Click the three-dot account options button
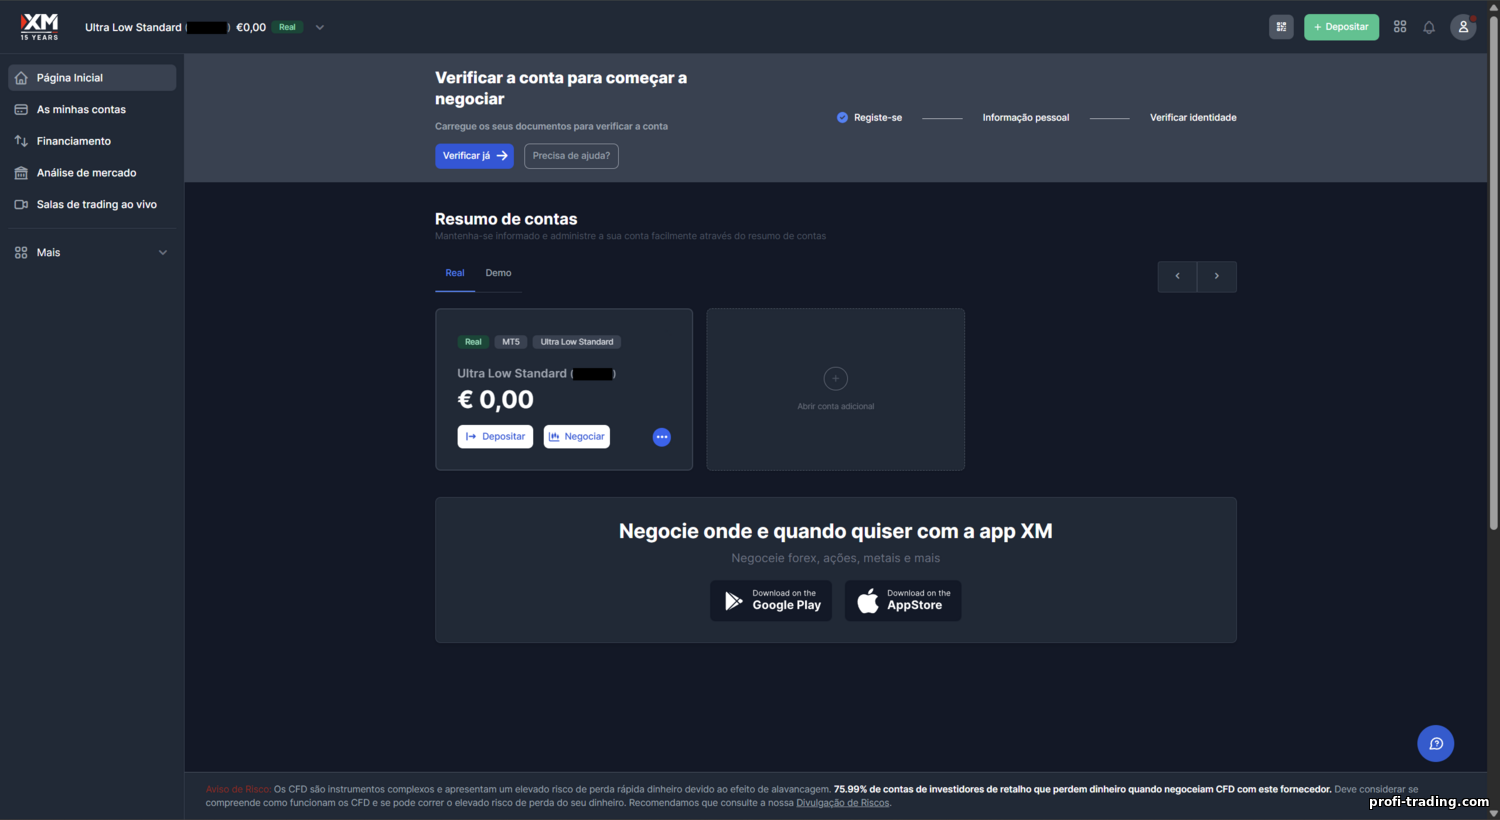 [x=662, y=437]
